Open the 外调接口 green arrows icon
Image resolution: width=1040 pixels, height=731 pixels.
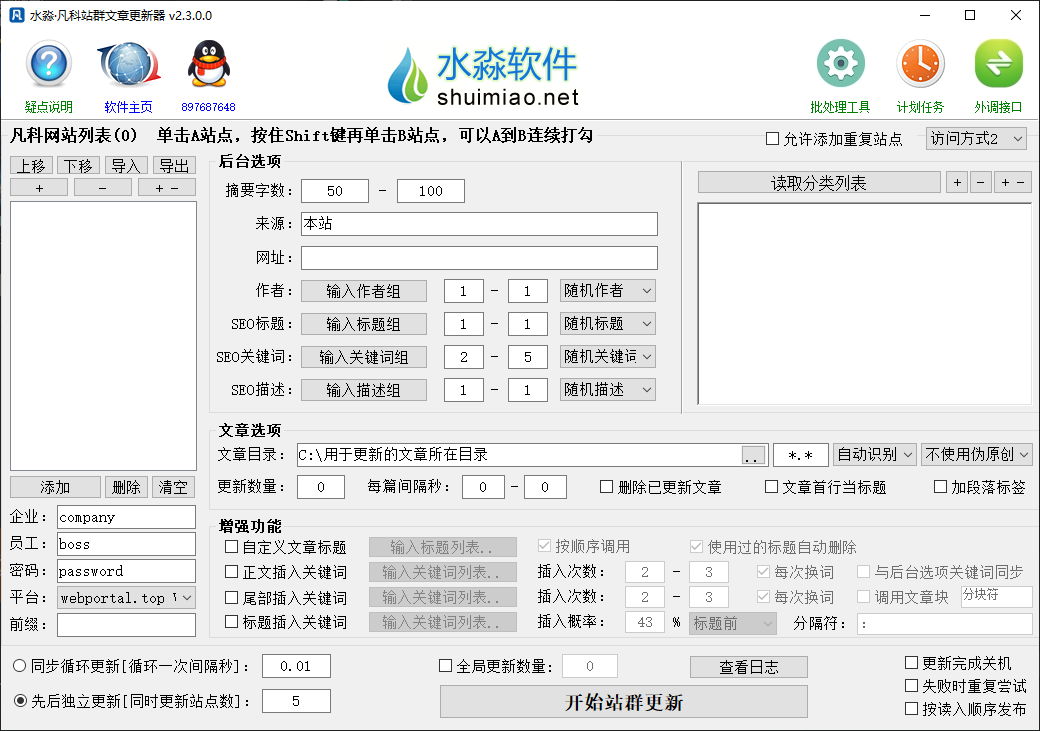point(998,64)
